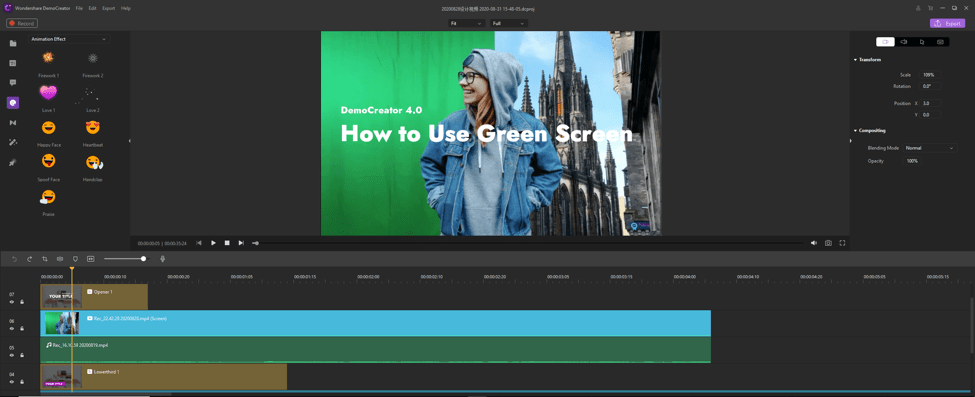Start voiceover with the microphone icon
This screenshot has width=975, height=397.
click(x=163, y=259)
